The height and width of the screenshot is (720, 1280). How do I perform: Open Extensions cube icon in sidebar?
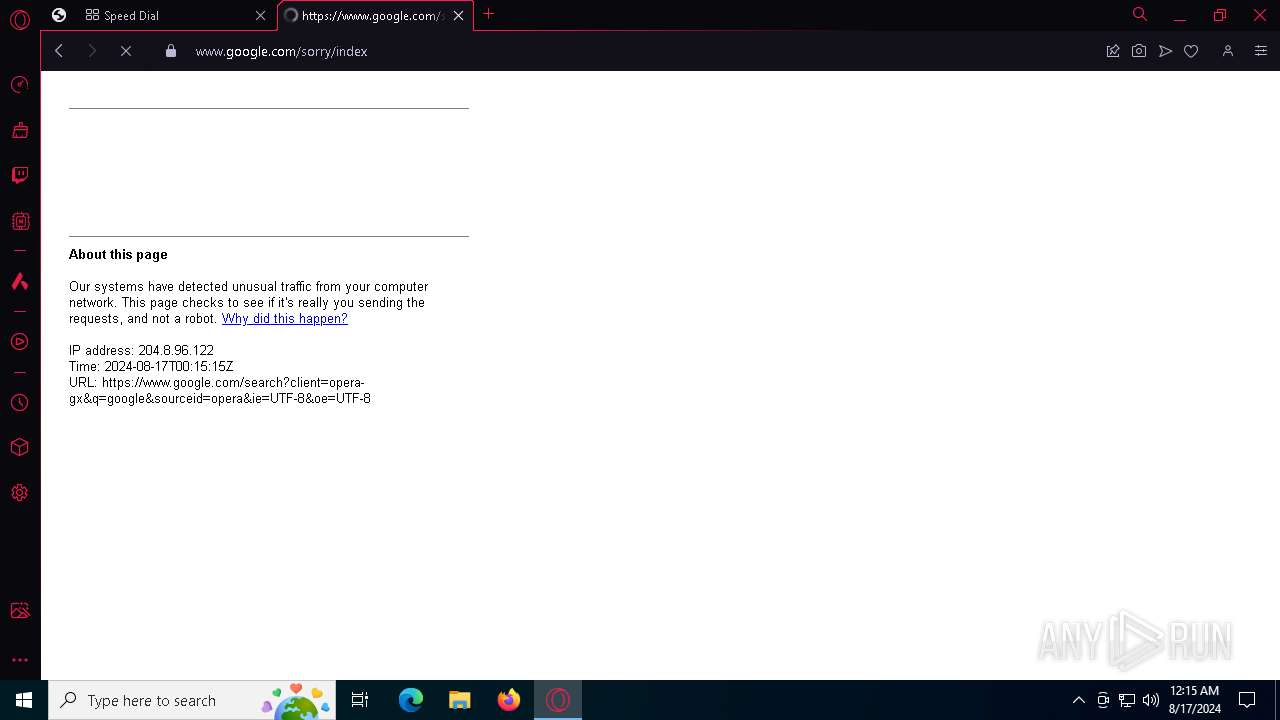point(19,447)
